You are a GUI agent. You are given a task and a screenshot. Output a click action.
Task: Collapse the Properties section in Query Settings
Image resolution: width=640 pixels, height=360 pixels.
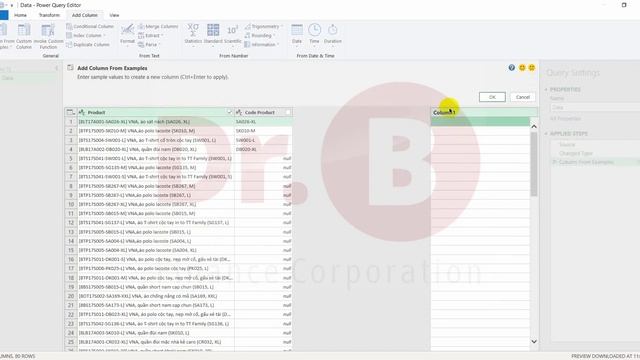coord(546,89)
